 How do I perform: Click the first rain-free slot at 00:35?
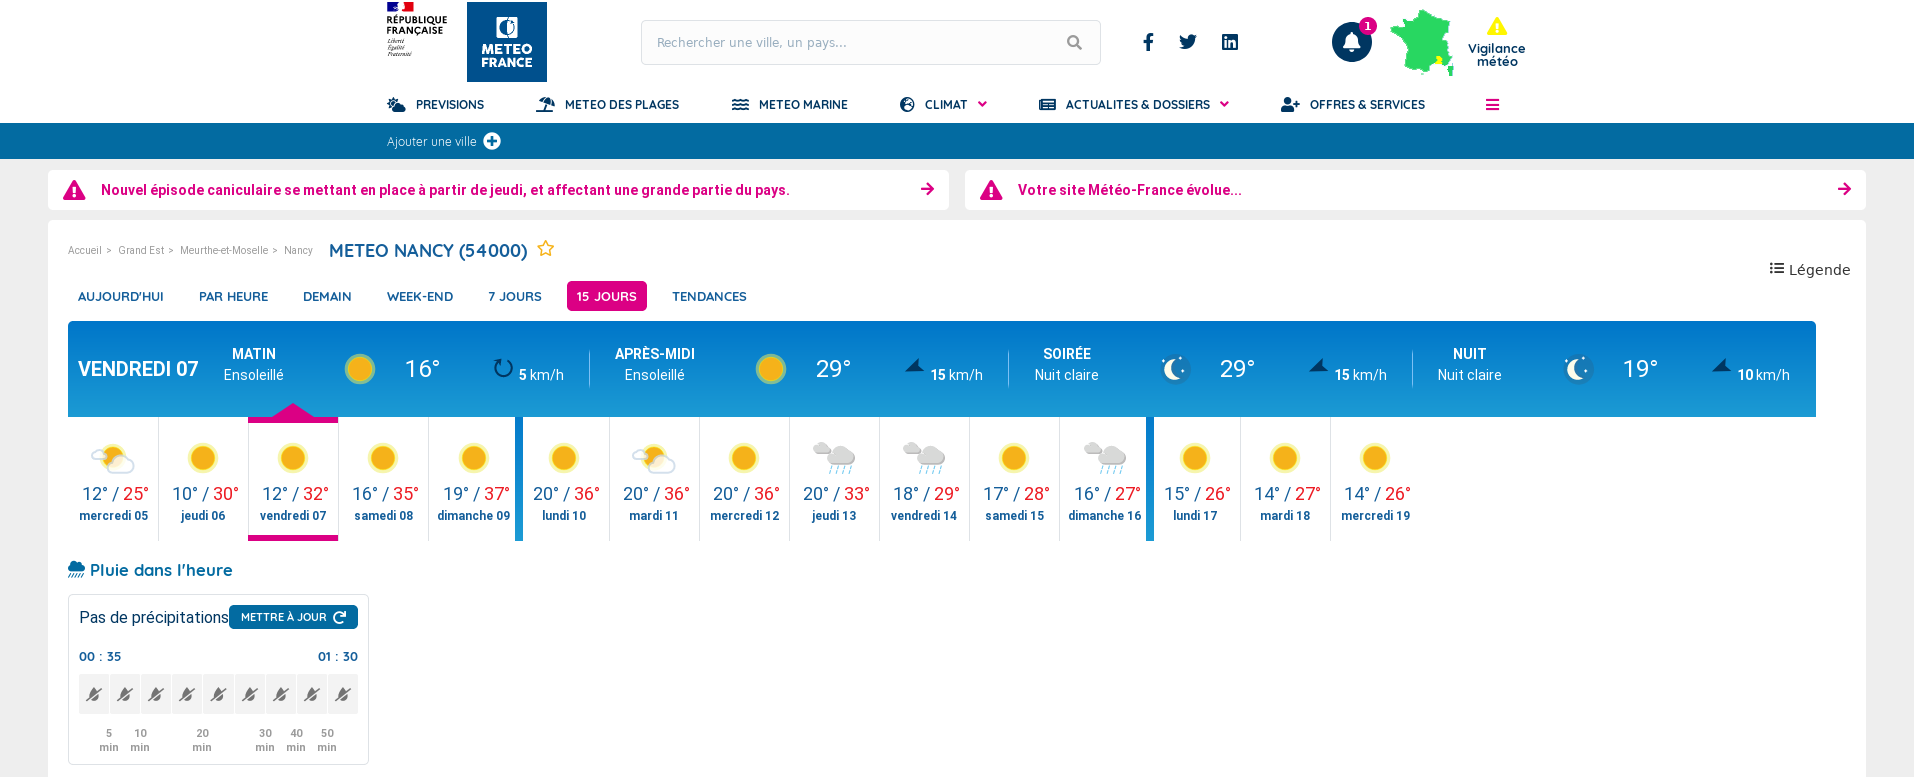coord(94,694)
